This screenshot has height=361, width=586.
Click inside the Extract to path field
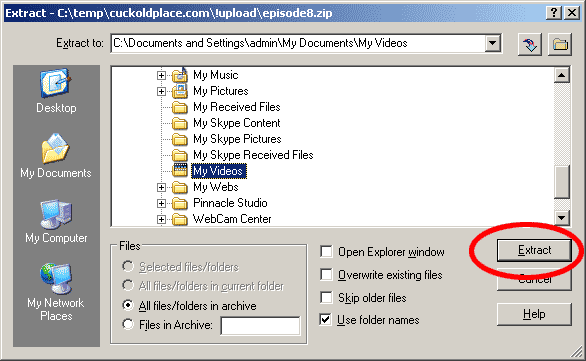point(298,43)
